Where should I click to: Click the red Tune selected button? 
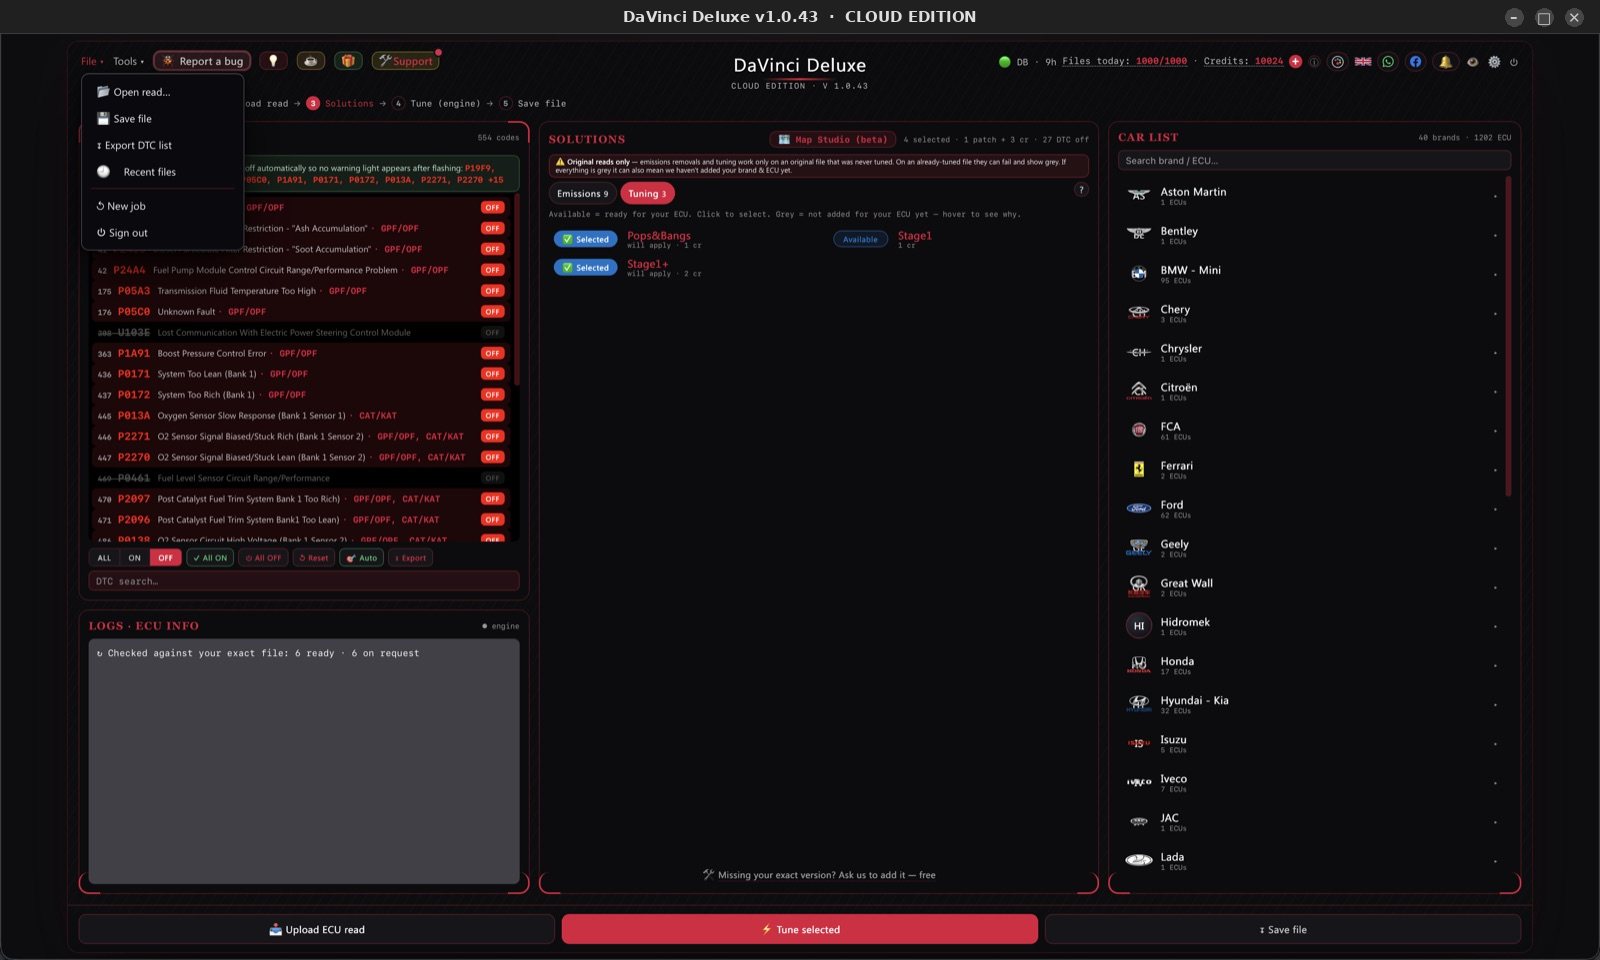[800, 929]
